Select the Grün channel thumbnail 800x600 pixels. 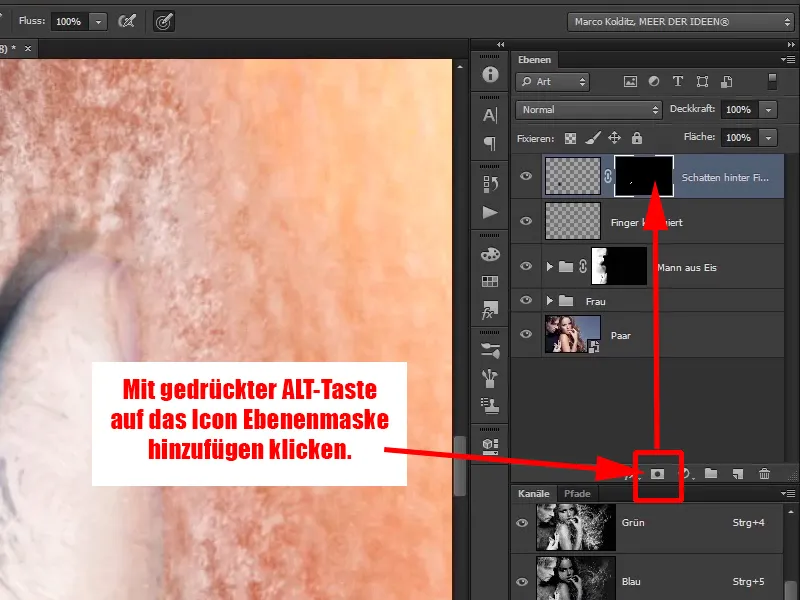(576, 527)
